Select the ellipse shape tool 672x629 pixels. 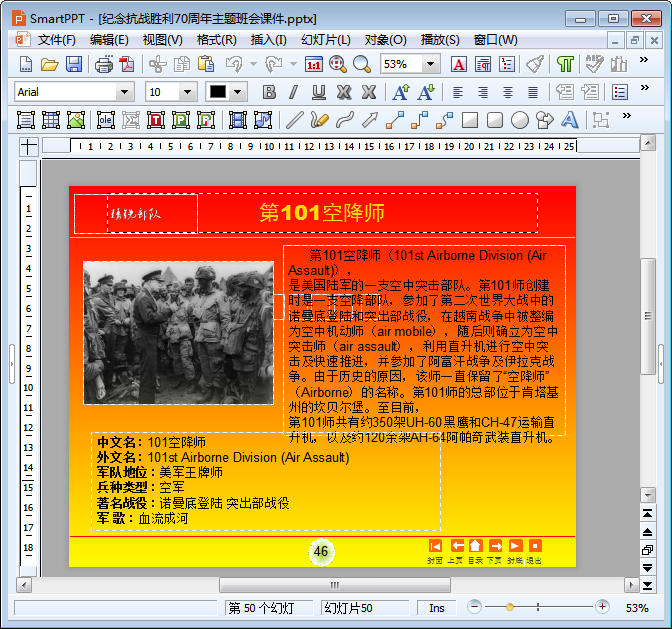tap(520, 120)
